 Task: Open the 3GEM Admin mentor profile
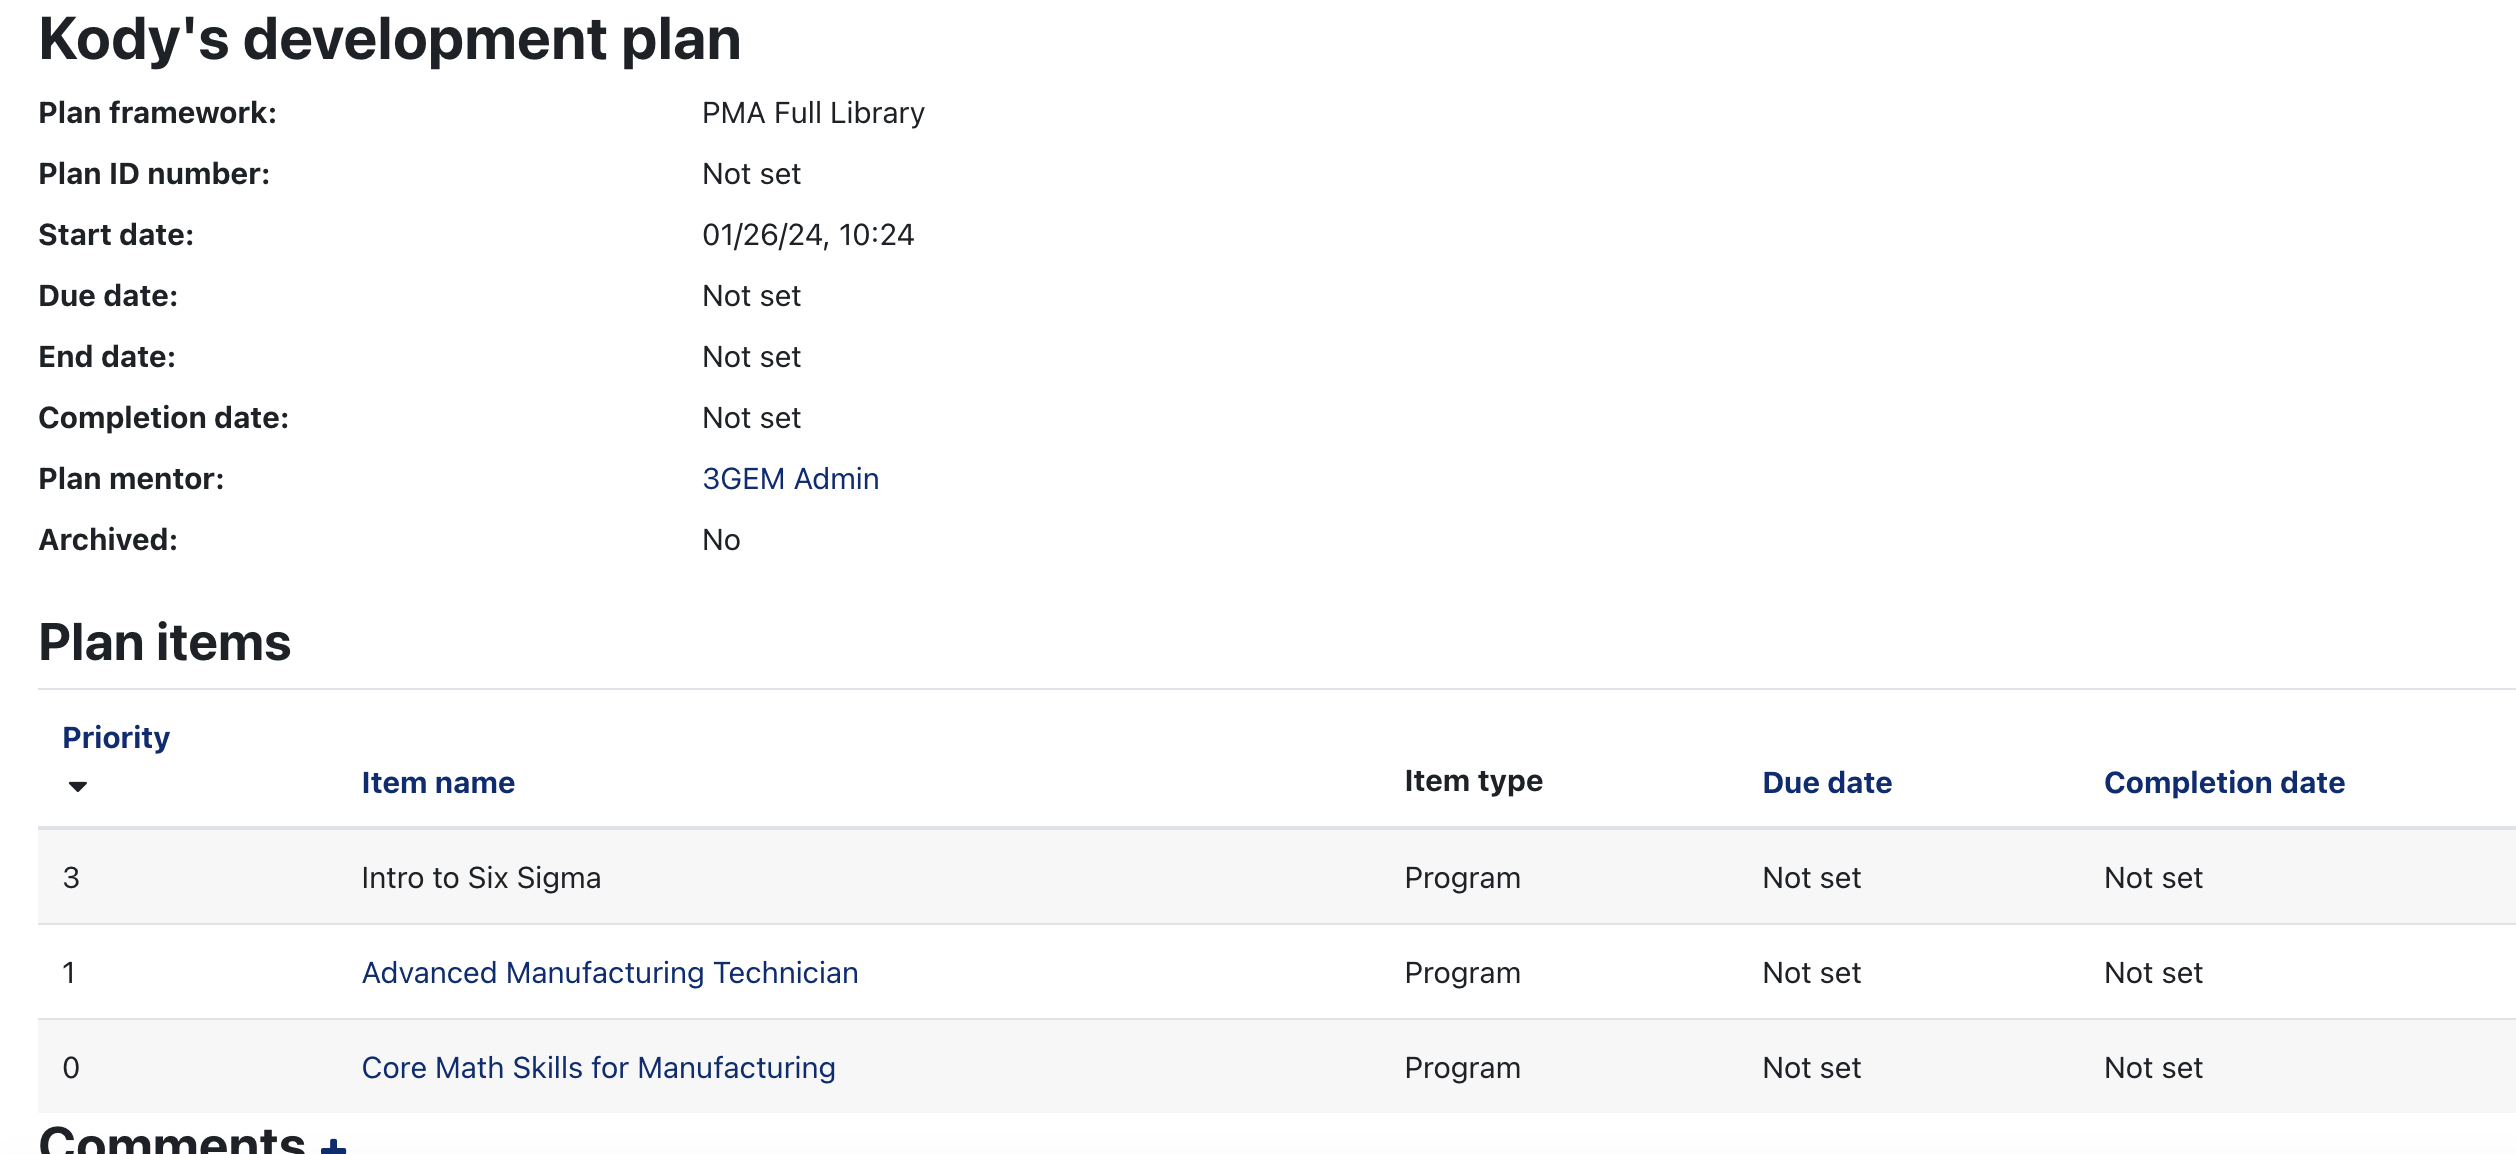790,479
